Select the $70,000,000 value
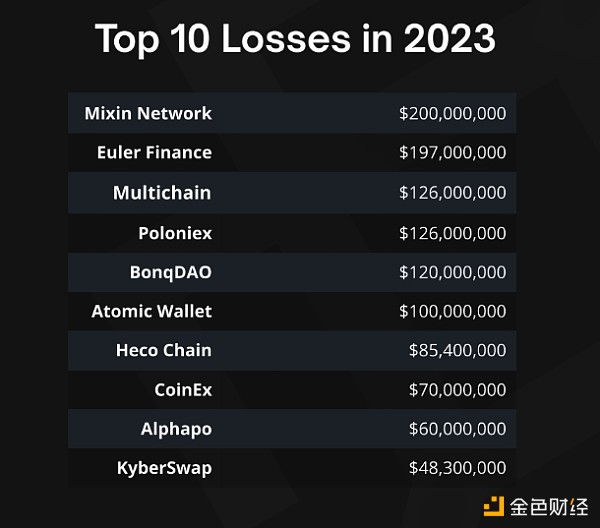 [457, 389]
